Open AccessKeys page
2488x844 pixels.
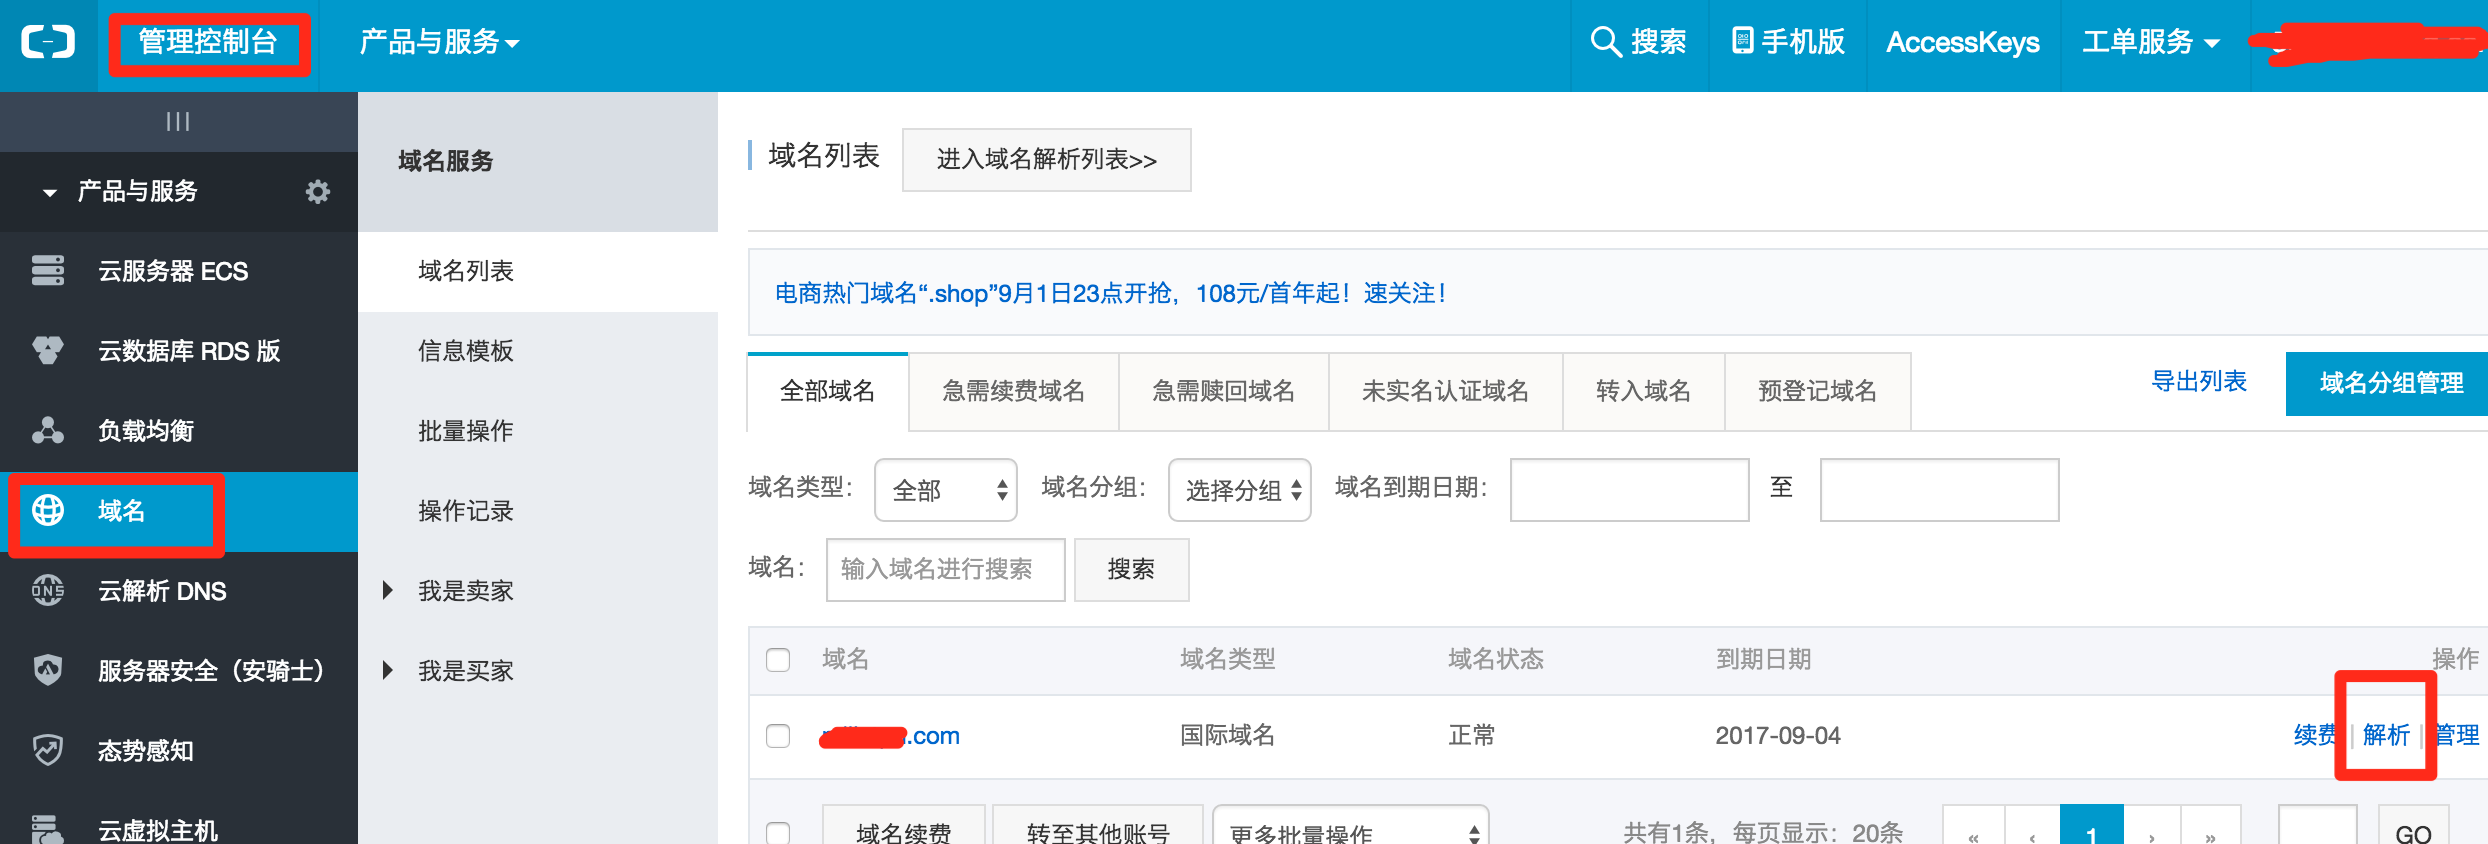pyautogui.click(x=1963, y=42)
